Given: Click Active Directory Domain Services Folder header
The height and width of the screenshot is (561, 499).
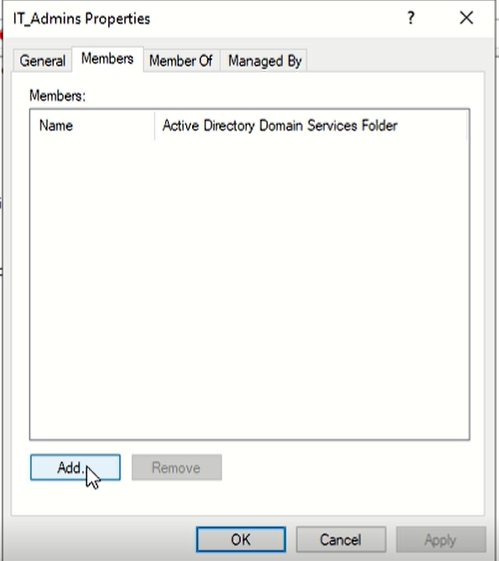Looking at the screenshot, I should point(311,126).
